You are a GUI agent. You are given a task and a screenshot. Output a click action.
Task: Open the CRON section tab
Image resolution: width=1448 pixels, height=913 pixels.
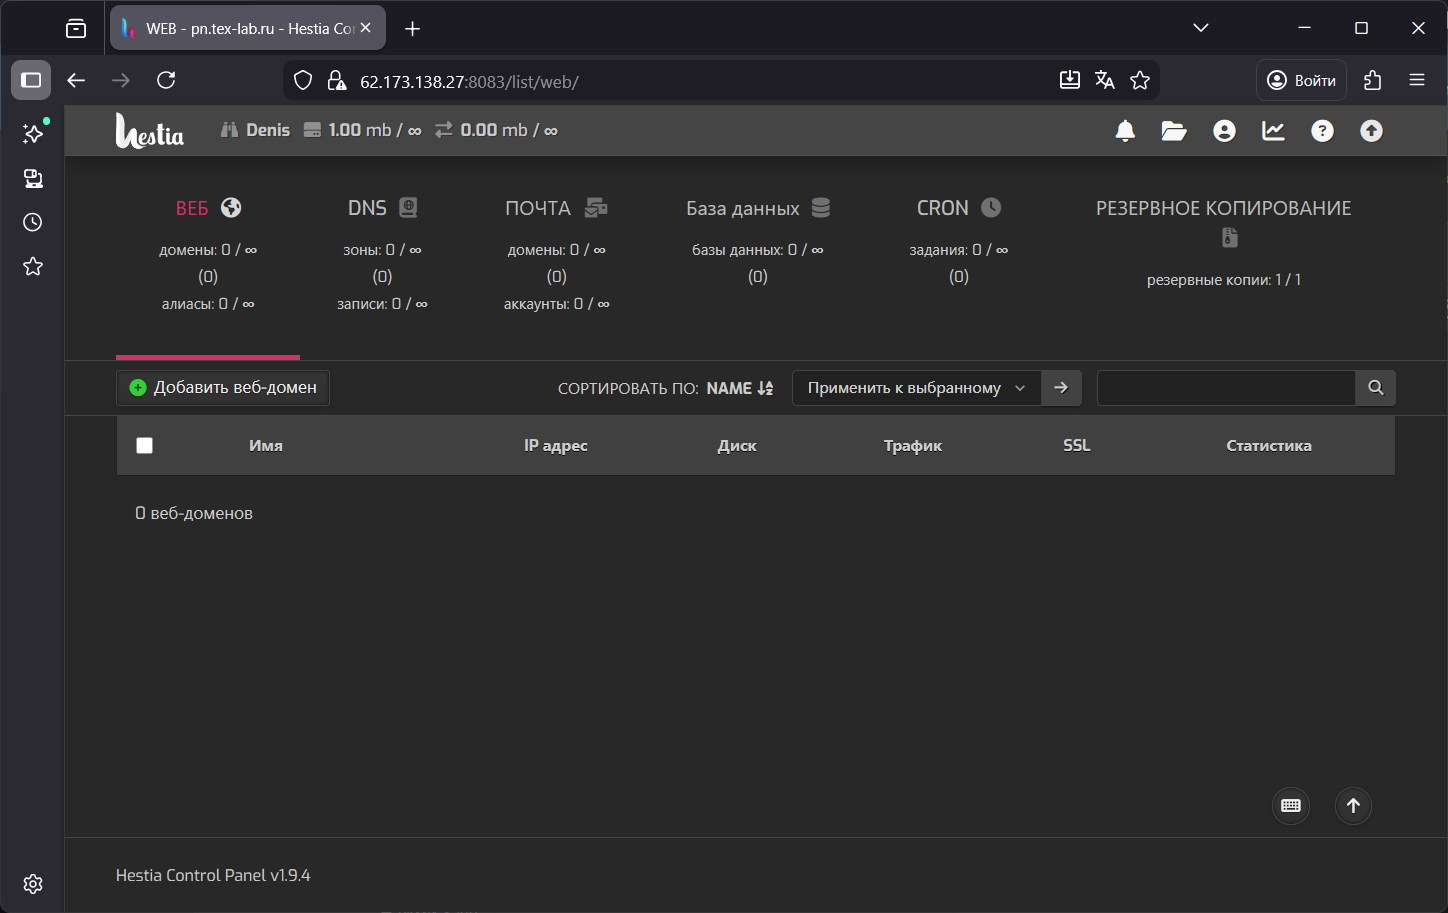tap(957, 208)
